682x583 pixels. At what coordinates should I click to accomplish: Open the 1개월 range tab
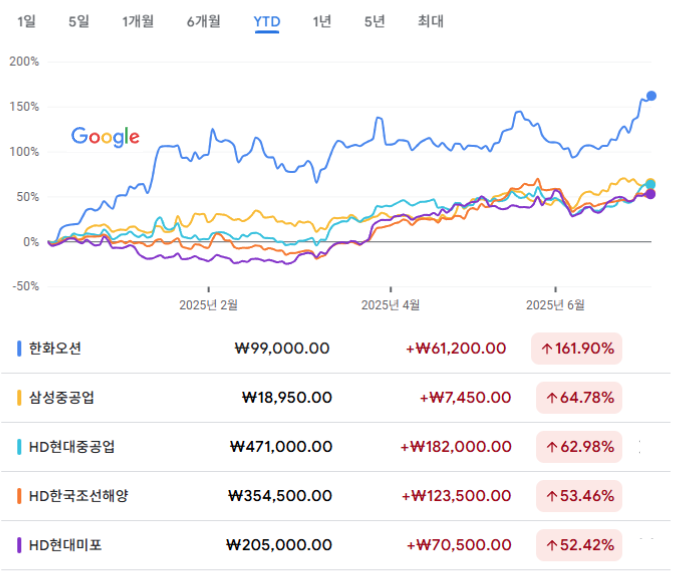(138, 21)
